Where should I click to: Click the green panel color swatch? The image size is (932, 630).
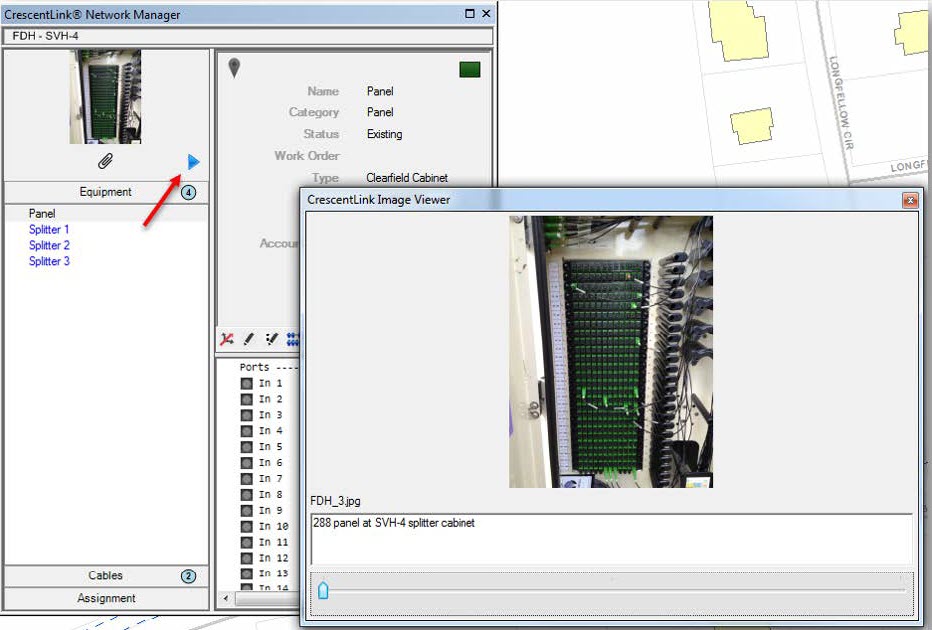(470, 70)
